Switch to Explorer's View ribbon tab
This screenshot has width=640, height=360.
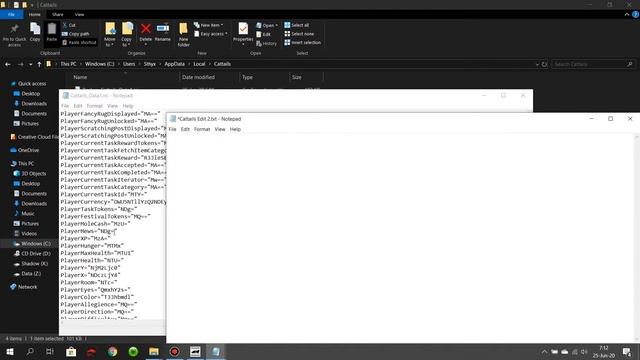point(79,14)
